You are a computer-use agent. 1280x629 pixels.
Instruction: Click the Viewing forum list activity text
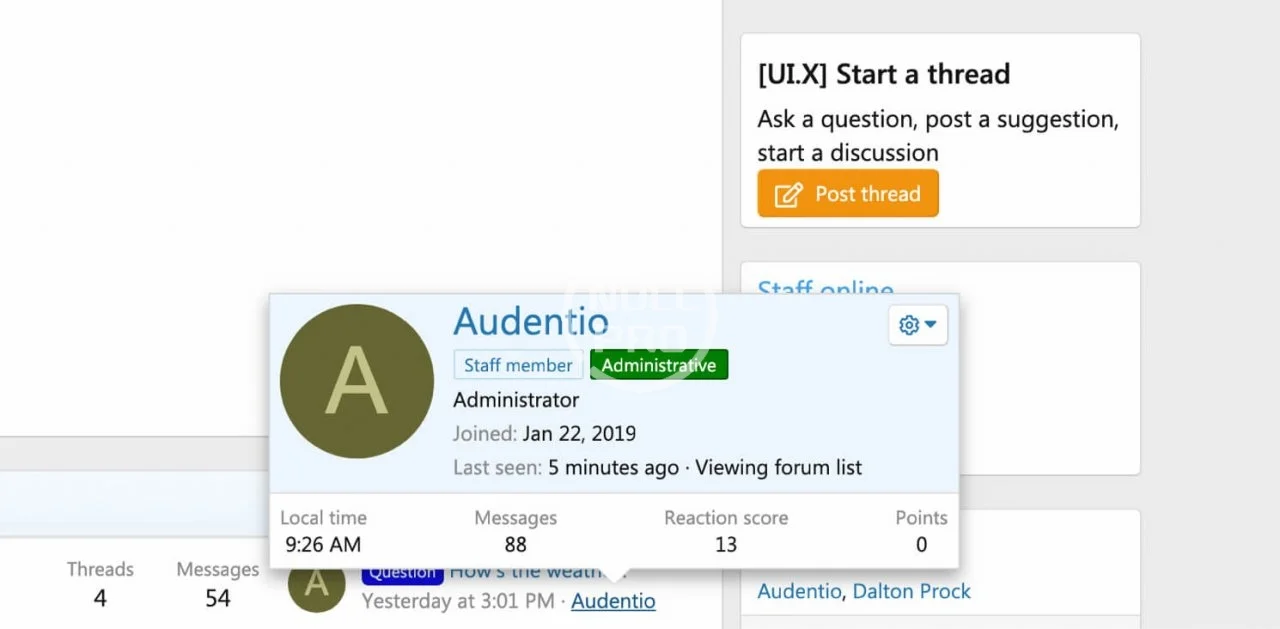779,467
